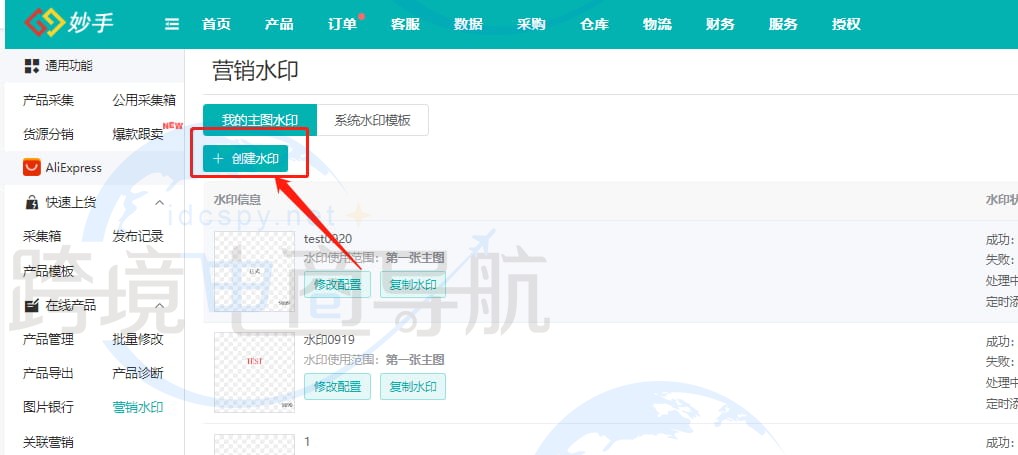Image resolution: width=1018 pixels, height=455 pixels.
Task: Click the 通用功能 grid icon
Action: 31,66
